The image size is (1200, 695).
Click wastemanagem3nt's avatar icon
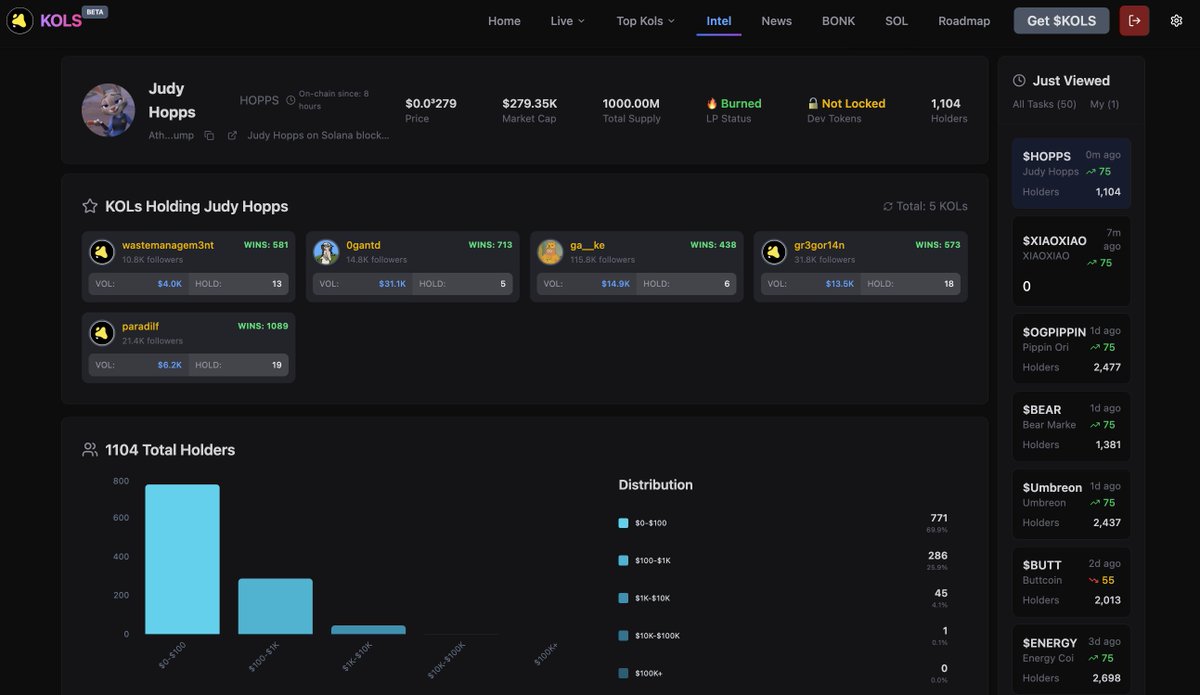(x=102, y=252)
